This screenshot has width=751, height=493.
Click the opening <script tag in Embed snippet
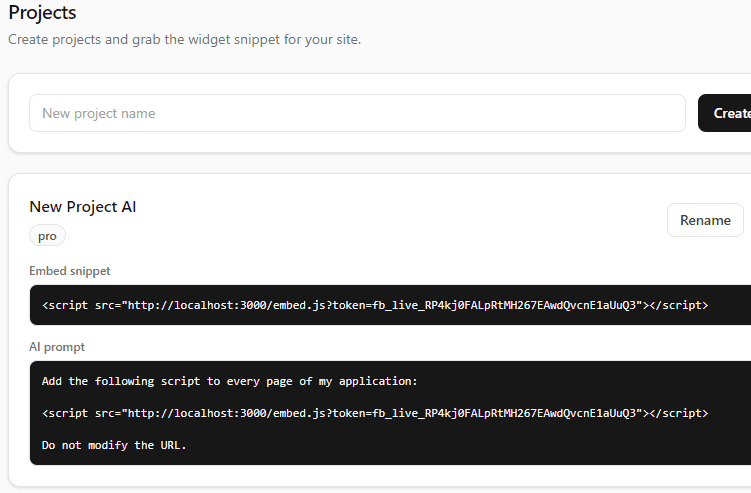point(65,305)
